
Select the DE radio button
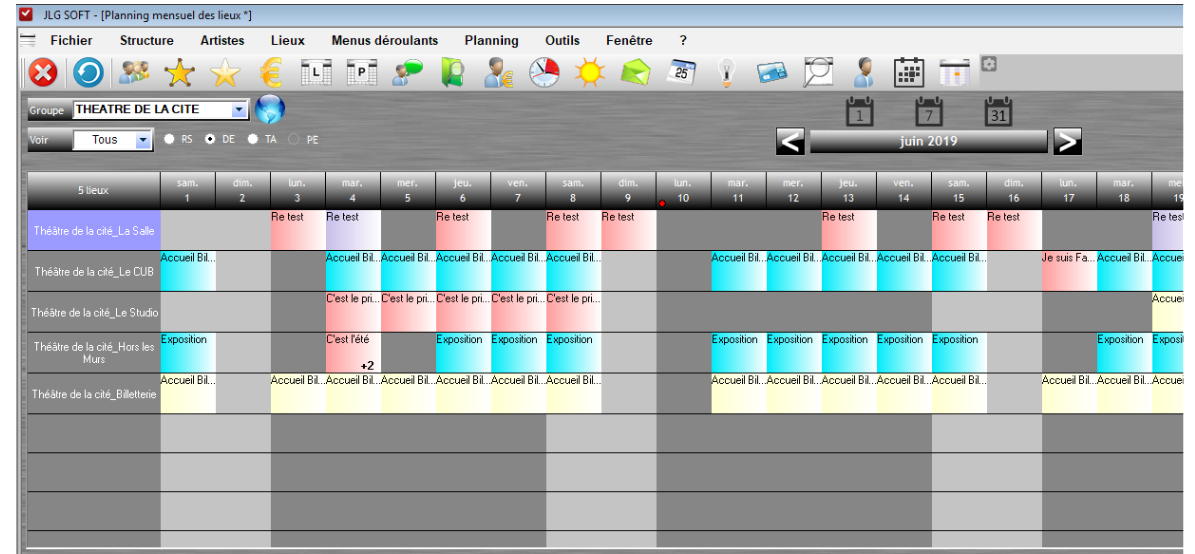(x=210, y=140)
